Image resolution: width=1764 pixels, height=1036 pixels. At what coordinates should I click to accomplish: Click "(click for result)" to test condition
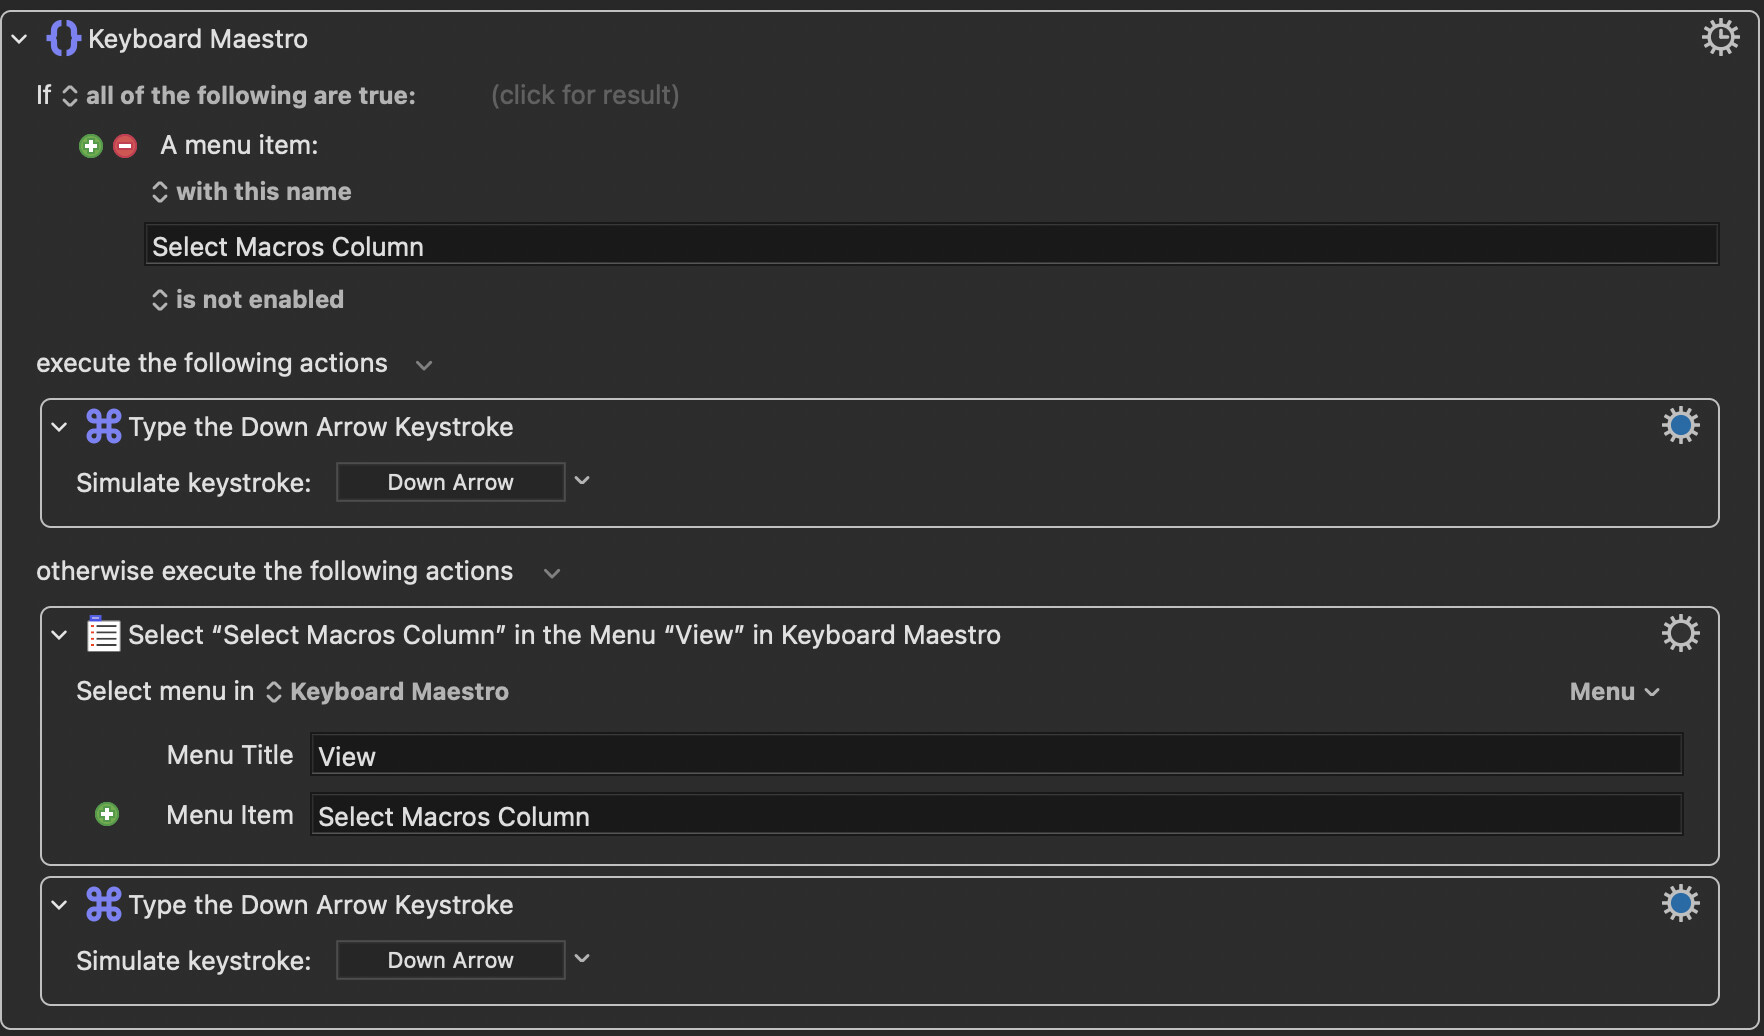[x=585, y=95]
